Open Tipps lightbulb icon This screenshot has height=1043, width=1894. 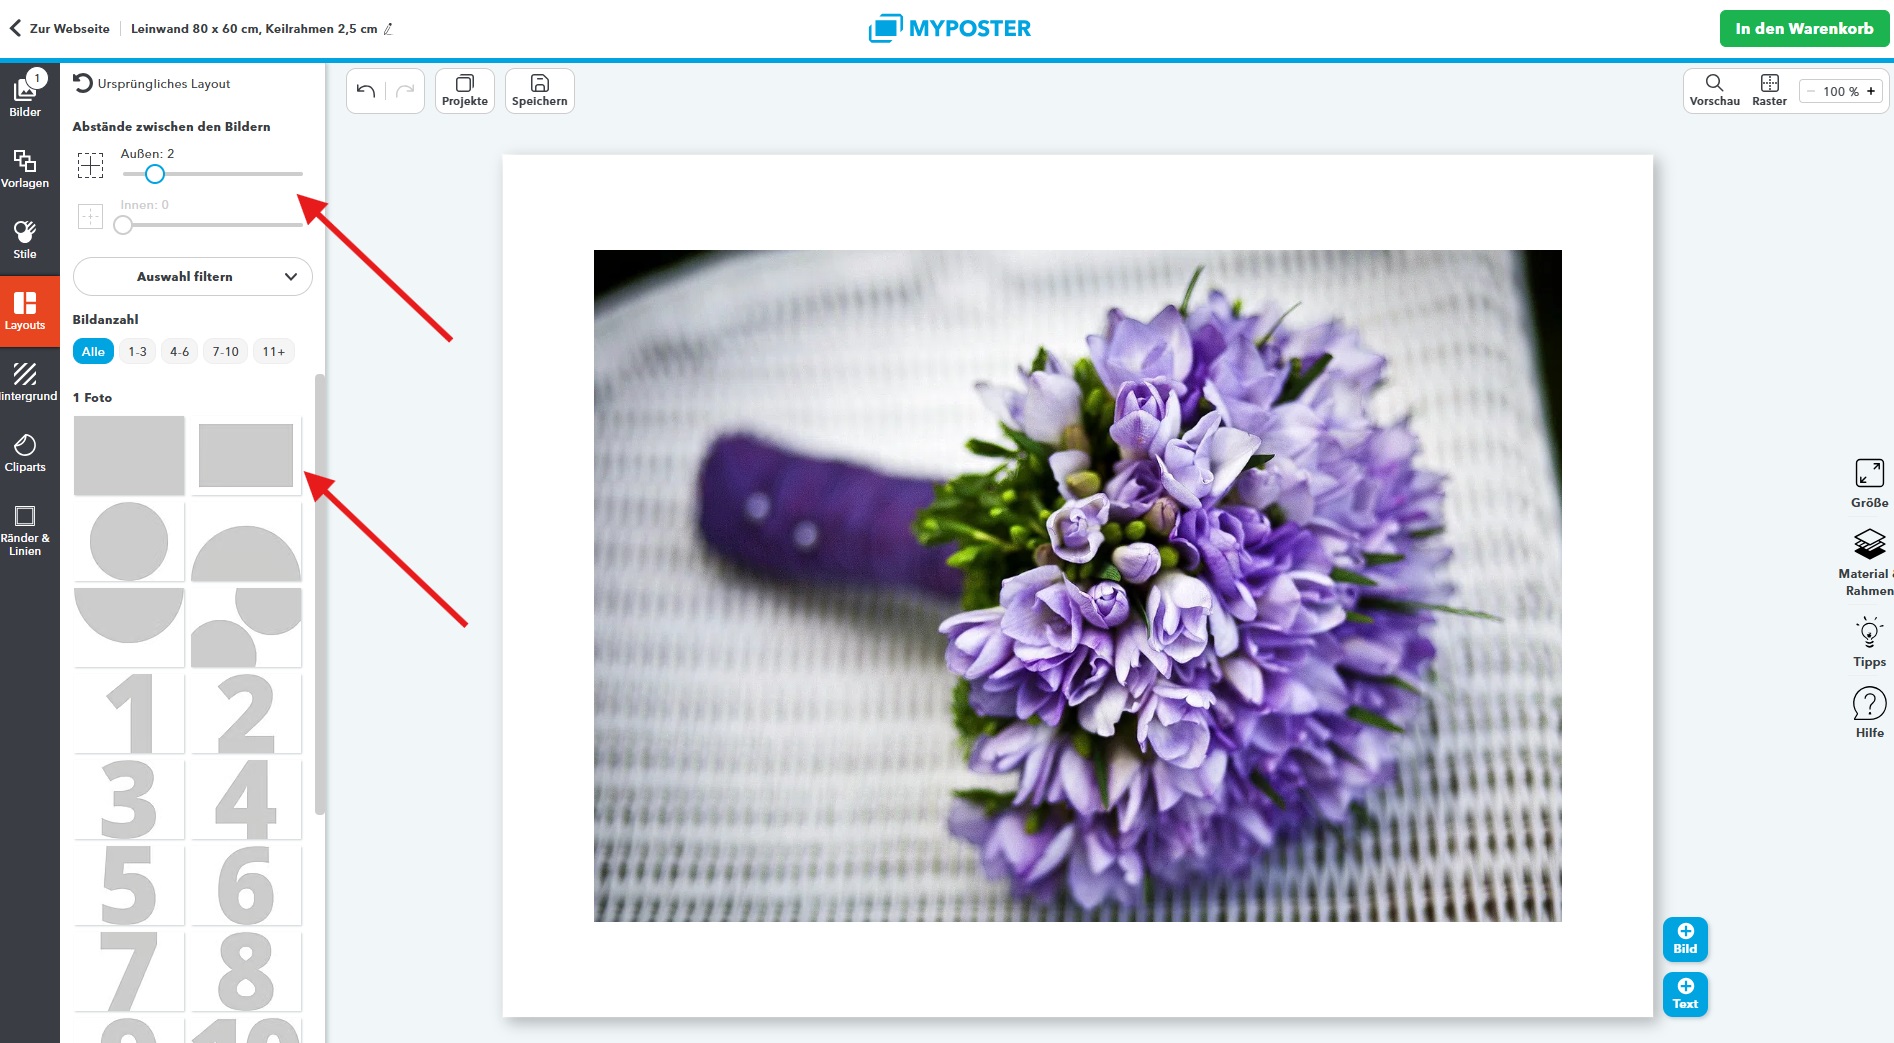[x=1868, y=641]
